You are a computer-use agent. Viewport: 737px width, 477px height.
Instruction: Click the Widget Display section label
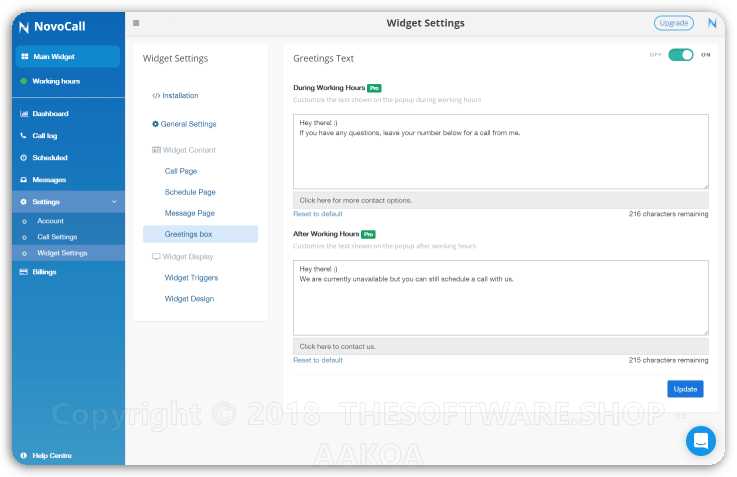(x=188, y=257)
